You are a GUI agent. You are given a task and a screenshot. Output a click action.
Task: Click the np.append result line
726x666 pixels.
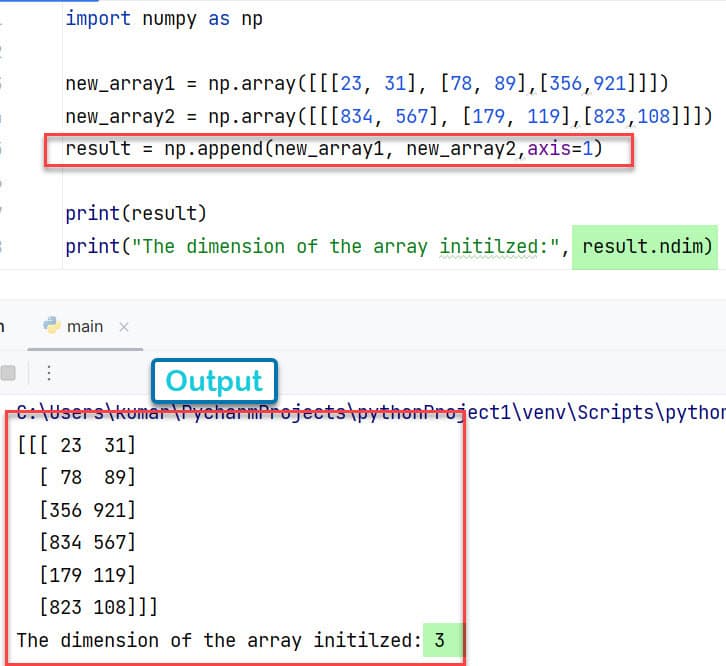[333, 149]
